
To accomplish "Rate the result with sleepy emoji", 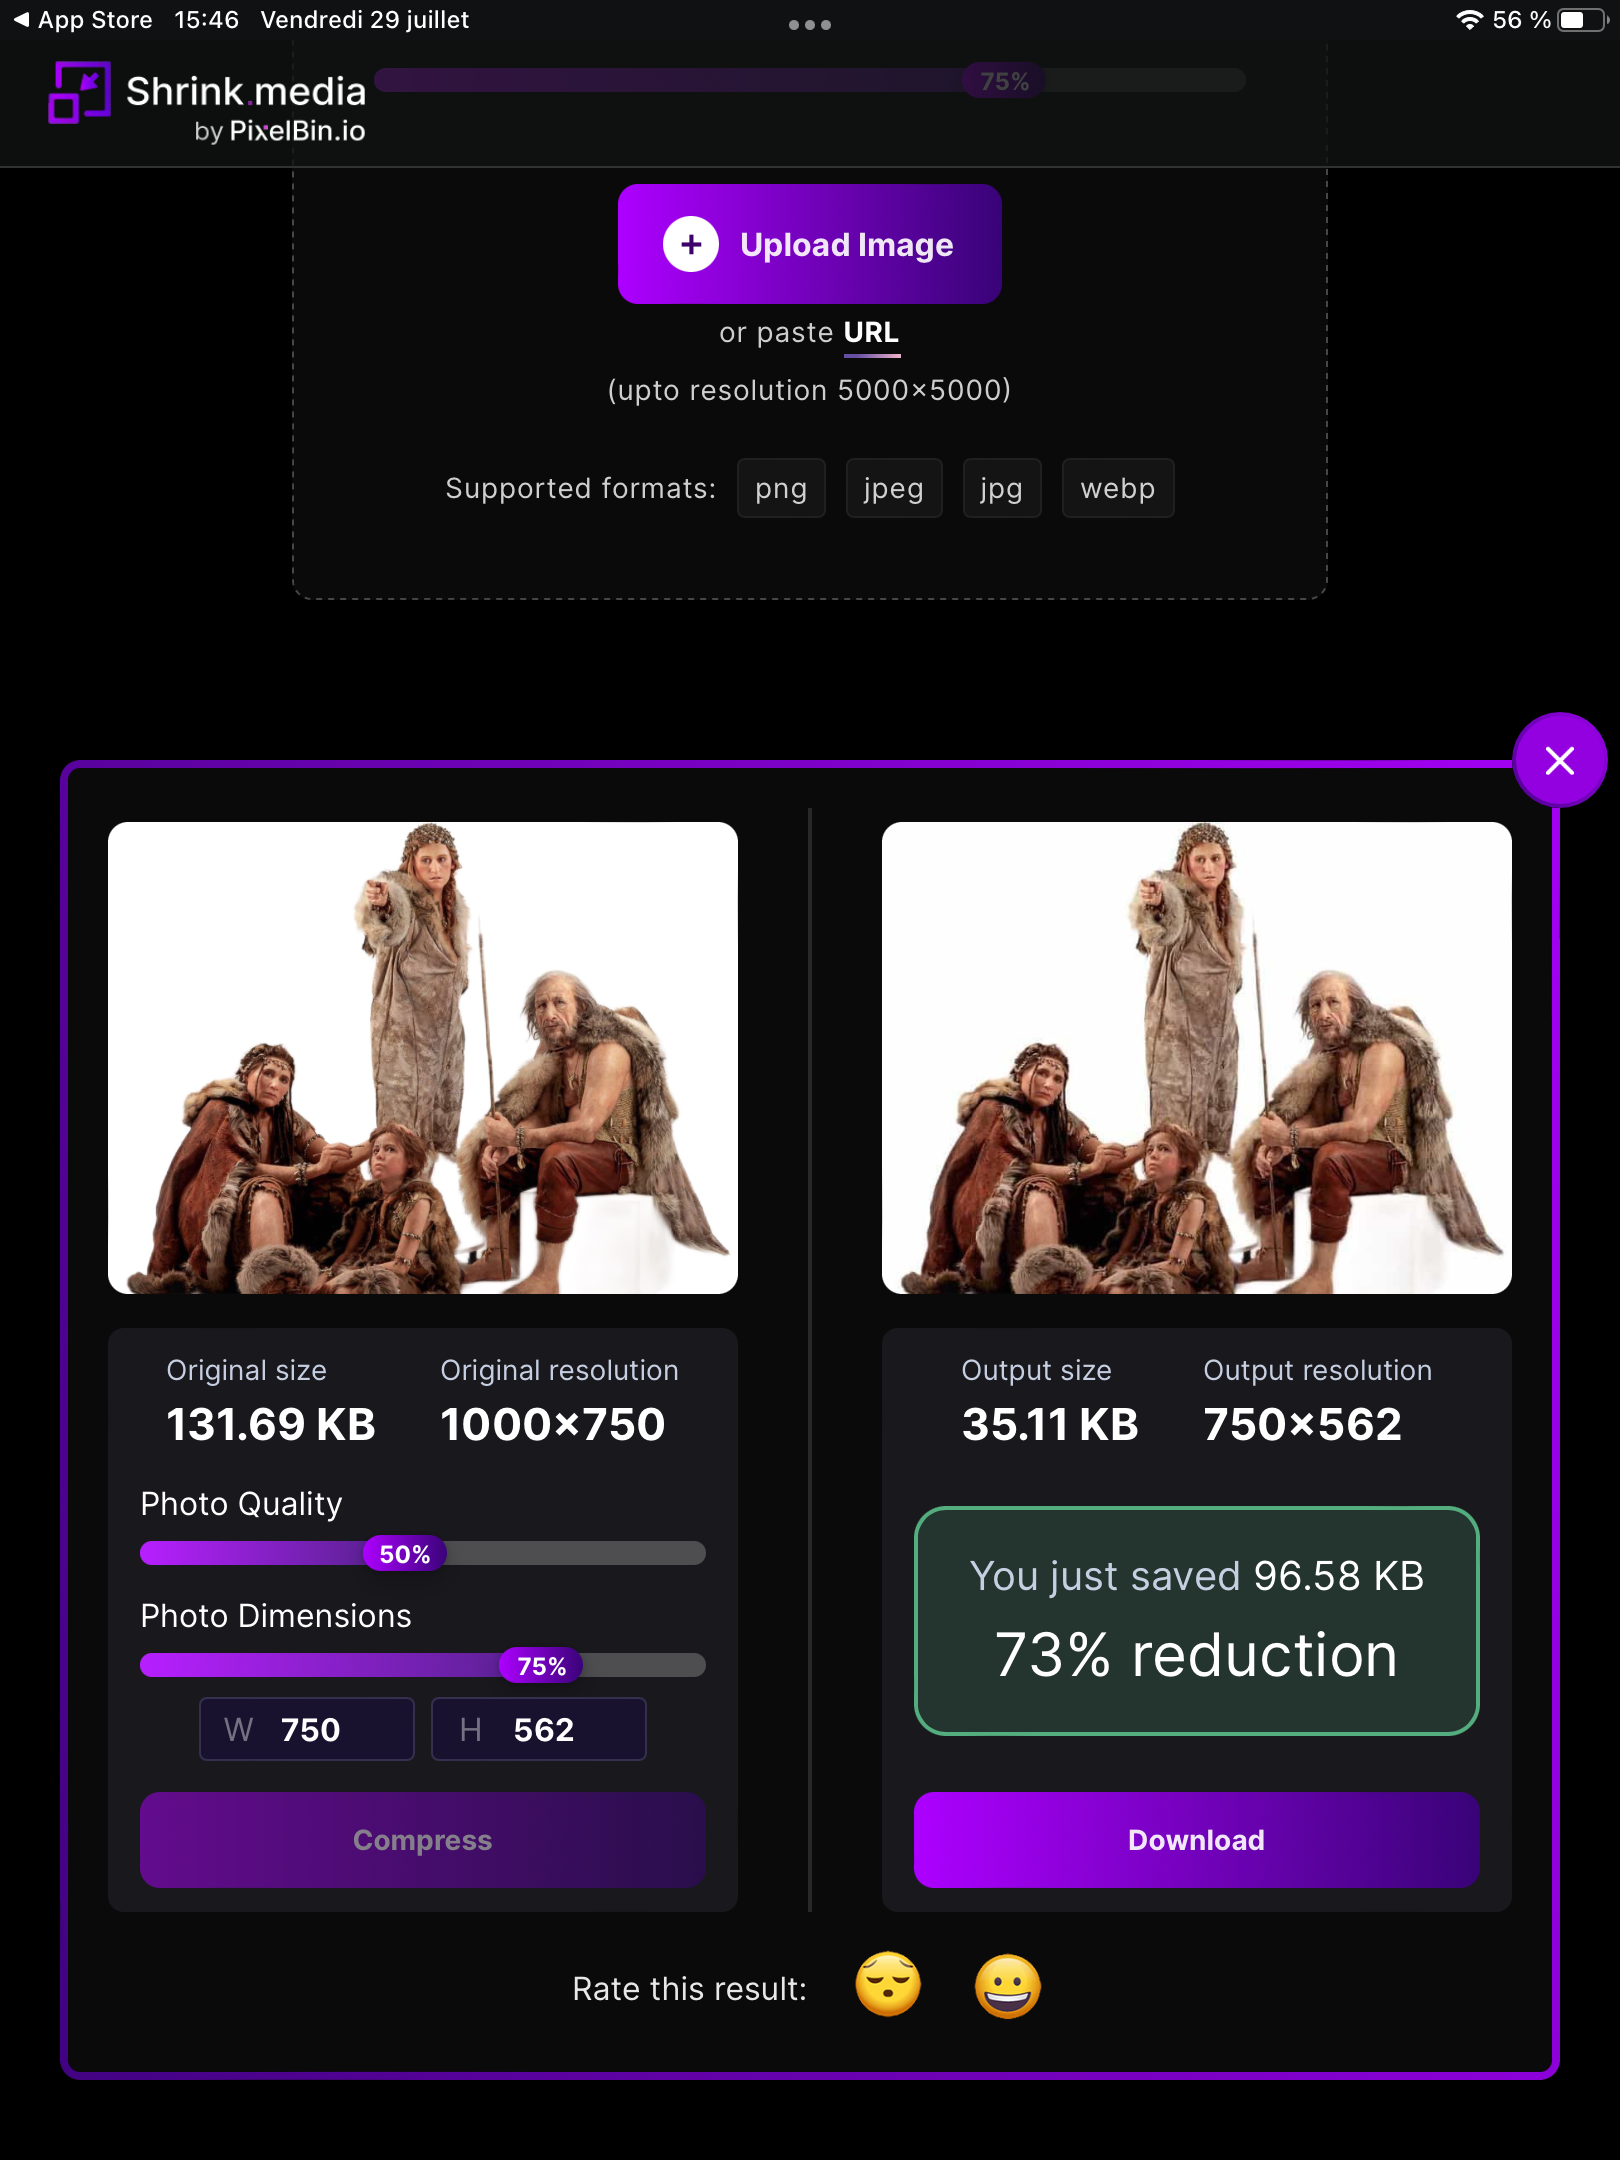I will point(888,1986).
